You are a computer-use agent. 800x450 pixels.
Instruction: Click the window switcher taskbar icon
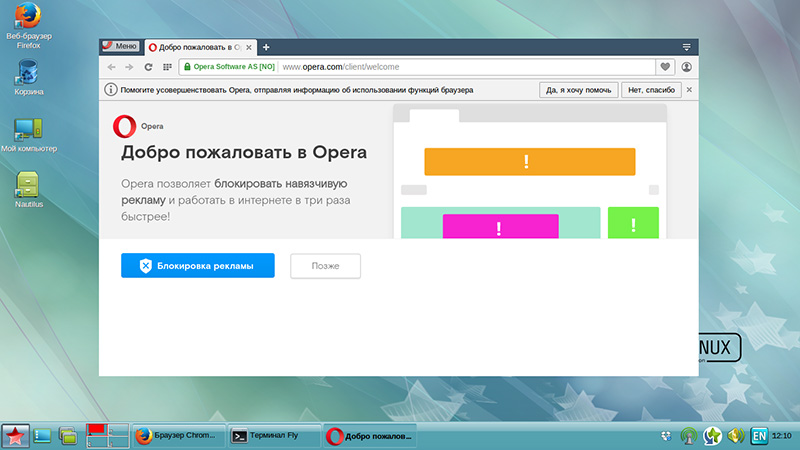[67, 436]
